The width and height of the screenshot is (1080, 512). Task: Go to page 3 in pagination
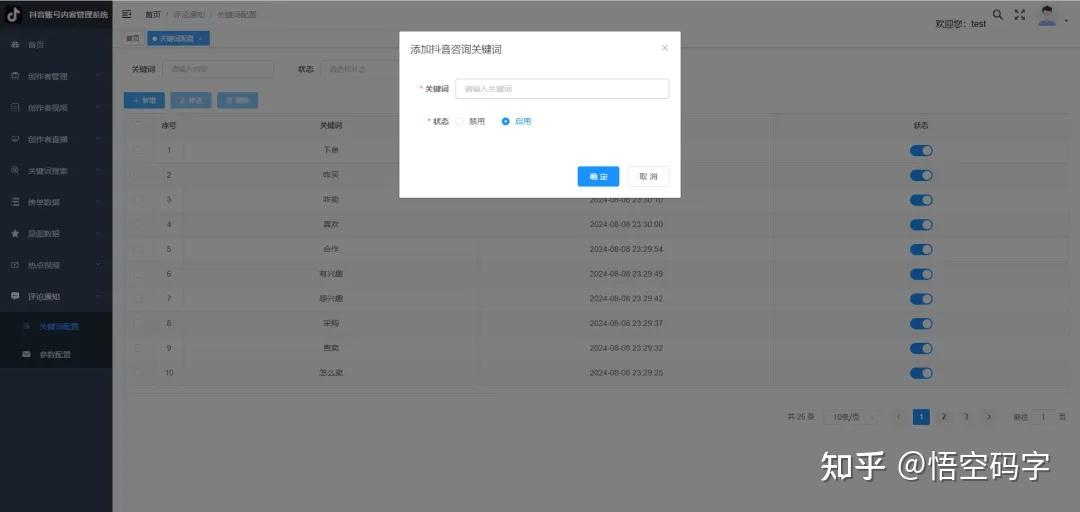[x=966, y=417]
